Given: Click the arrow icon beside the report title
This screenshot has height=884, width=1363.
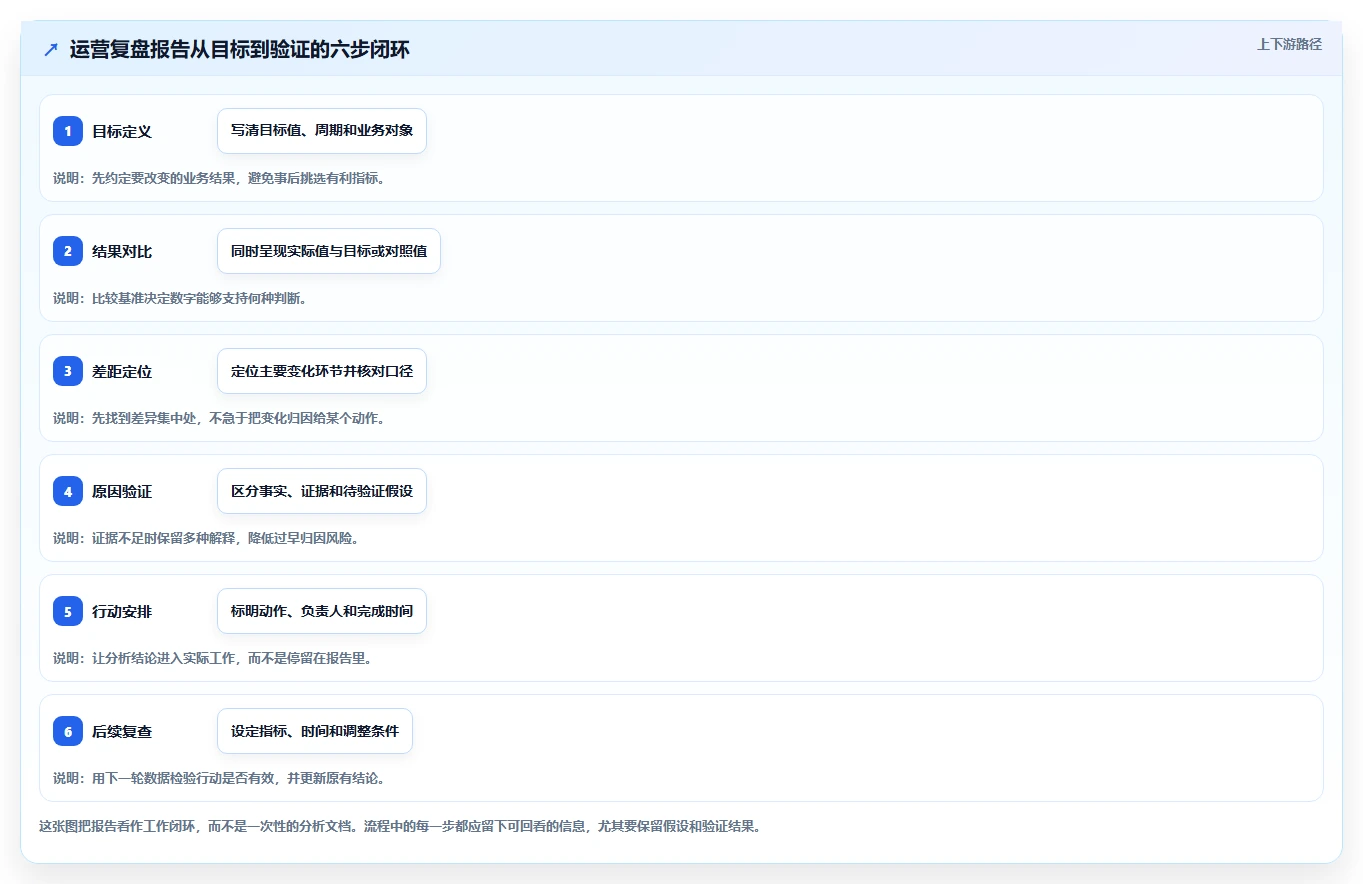Looking at the screenshot, I should [51, 50].
